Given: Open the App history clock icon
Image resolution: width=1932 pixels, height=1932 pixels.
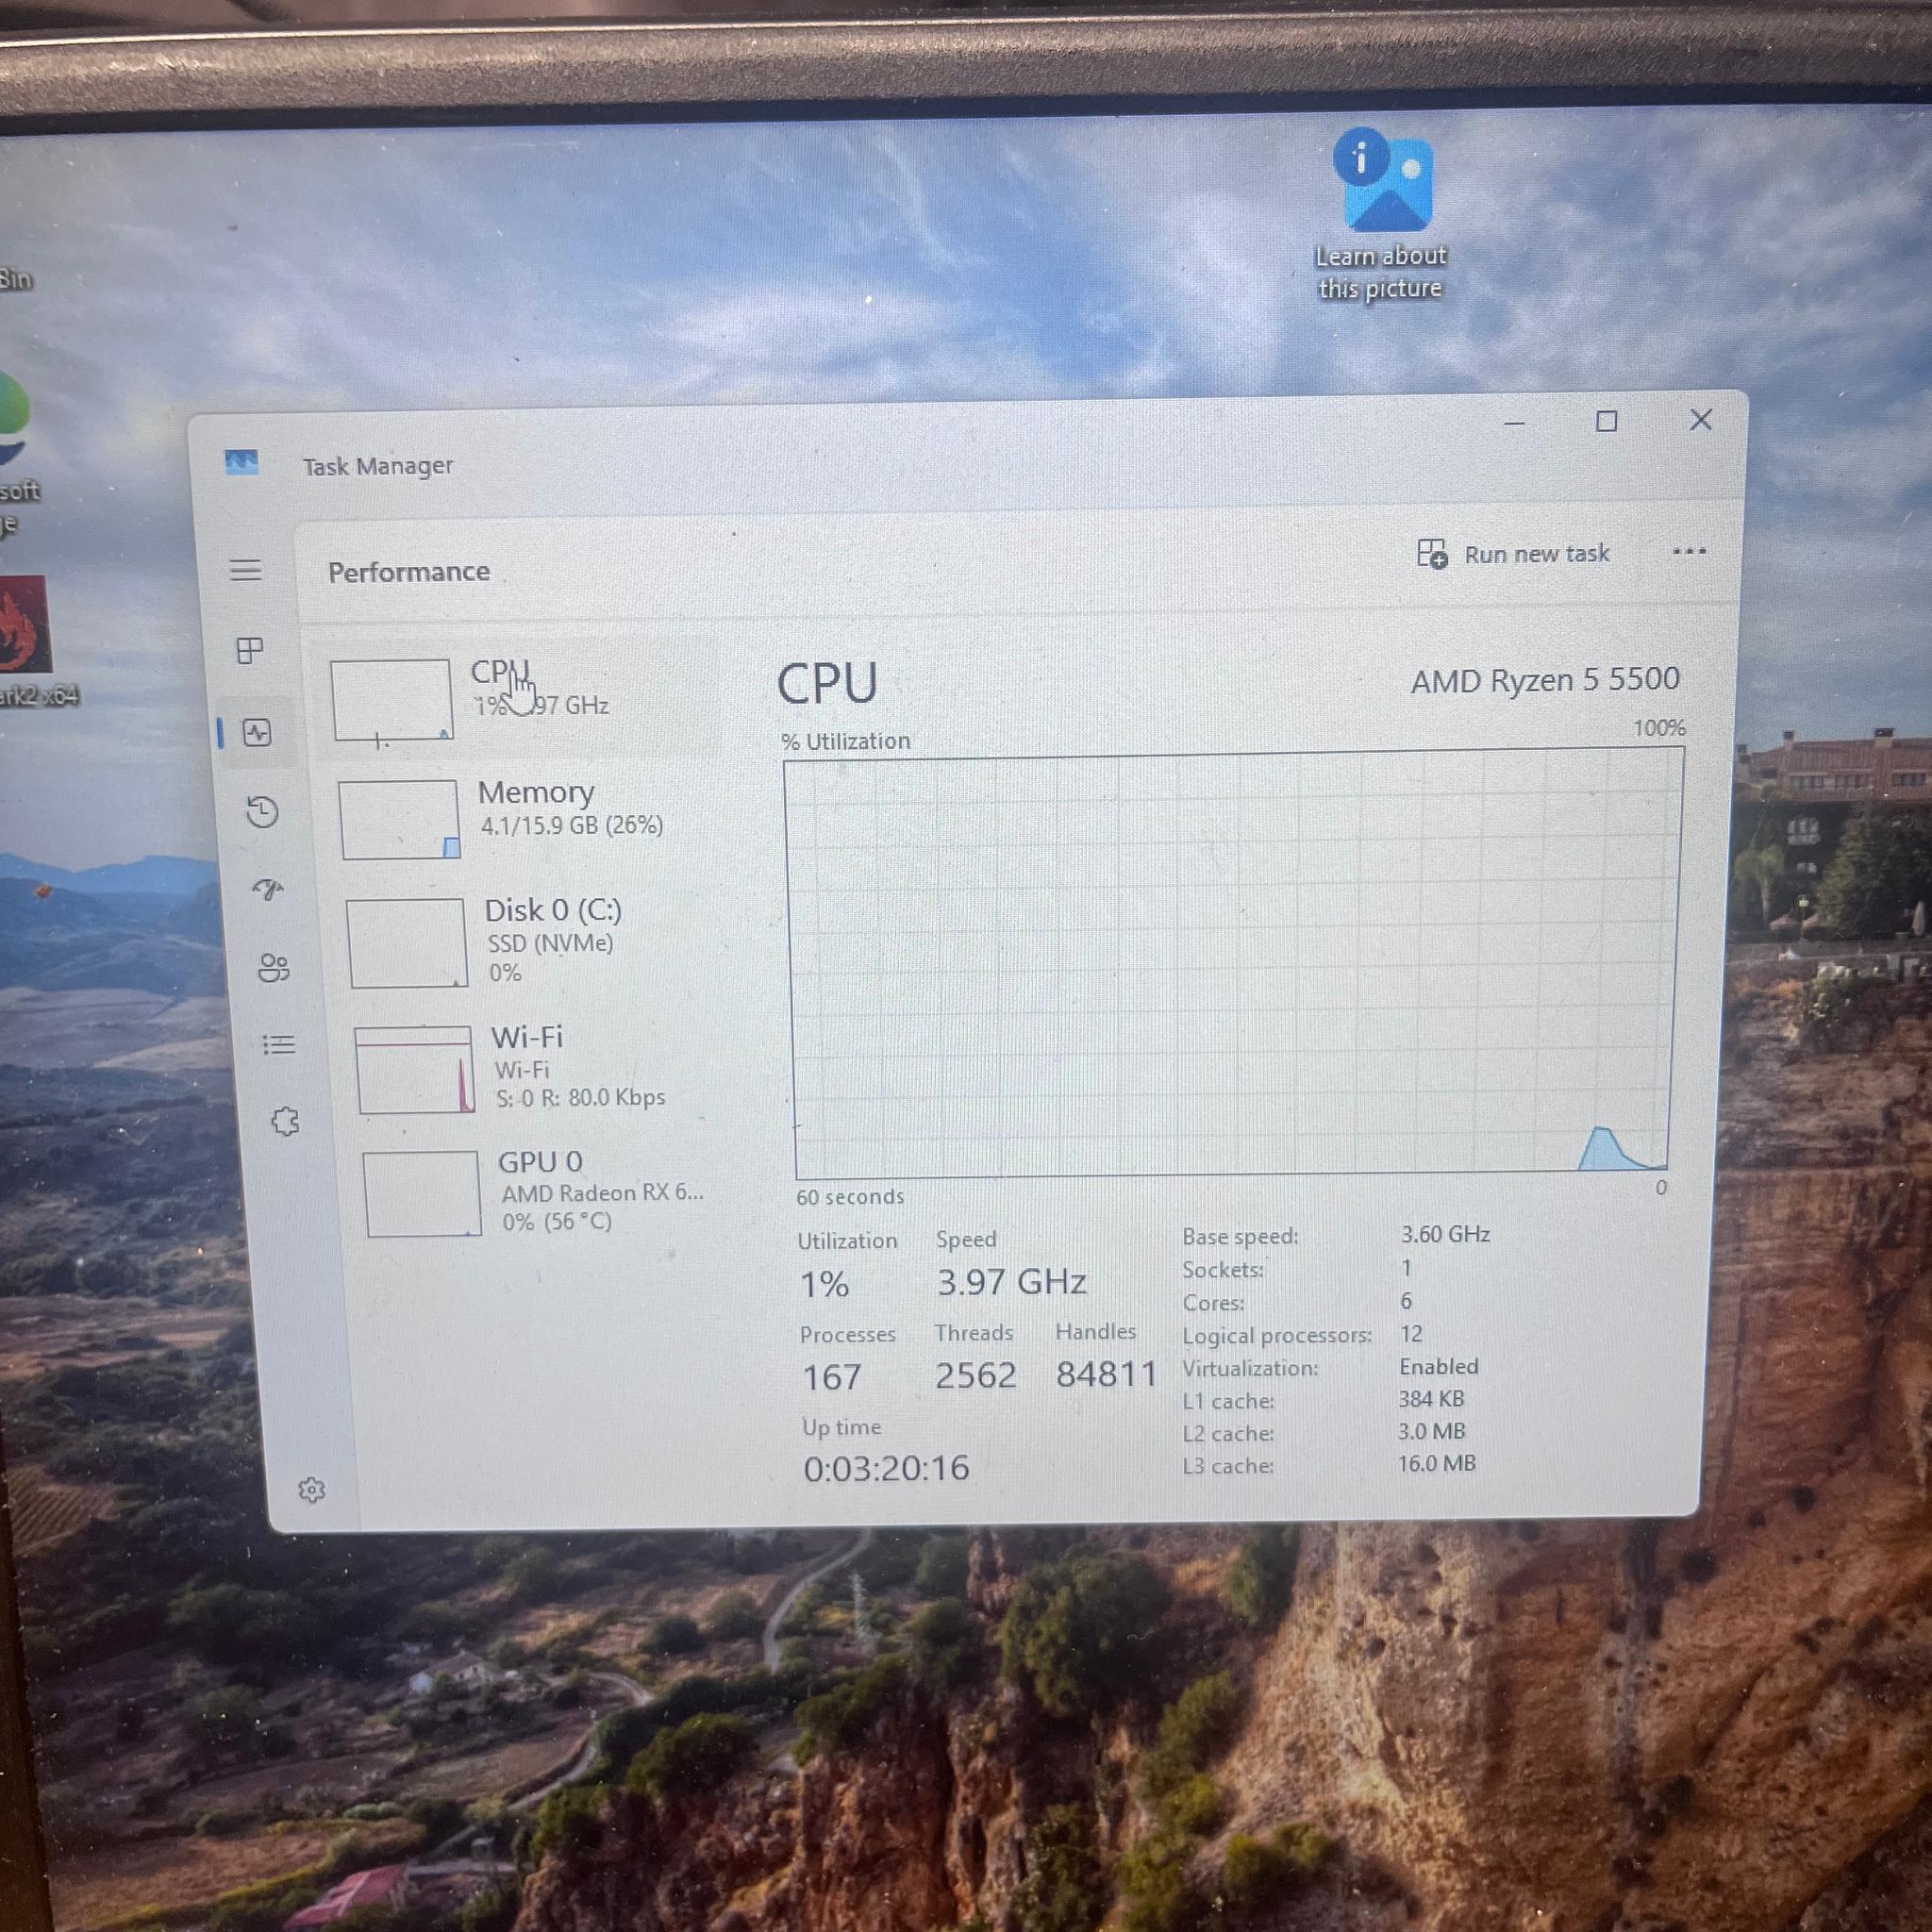Looking at the screenshot, I should 262,811.
